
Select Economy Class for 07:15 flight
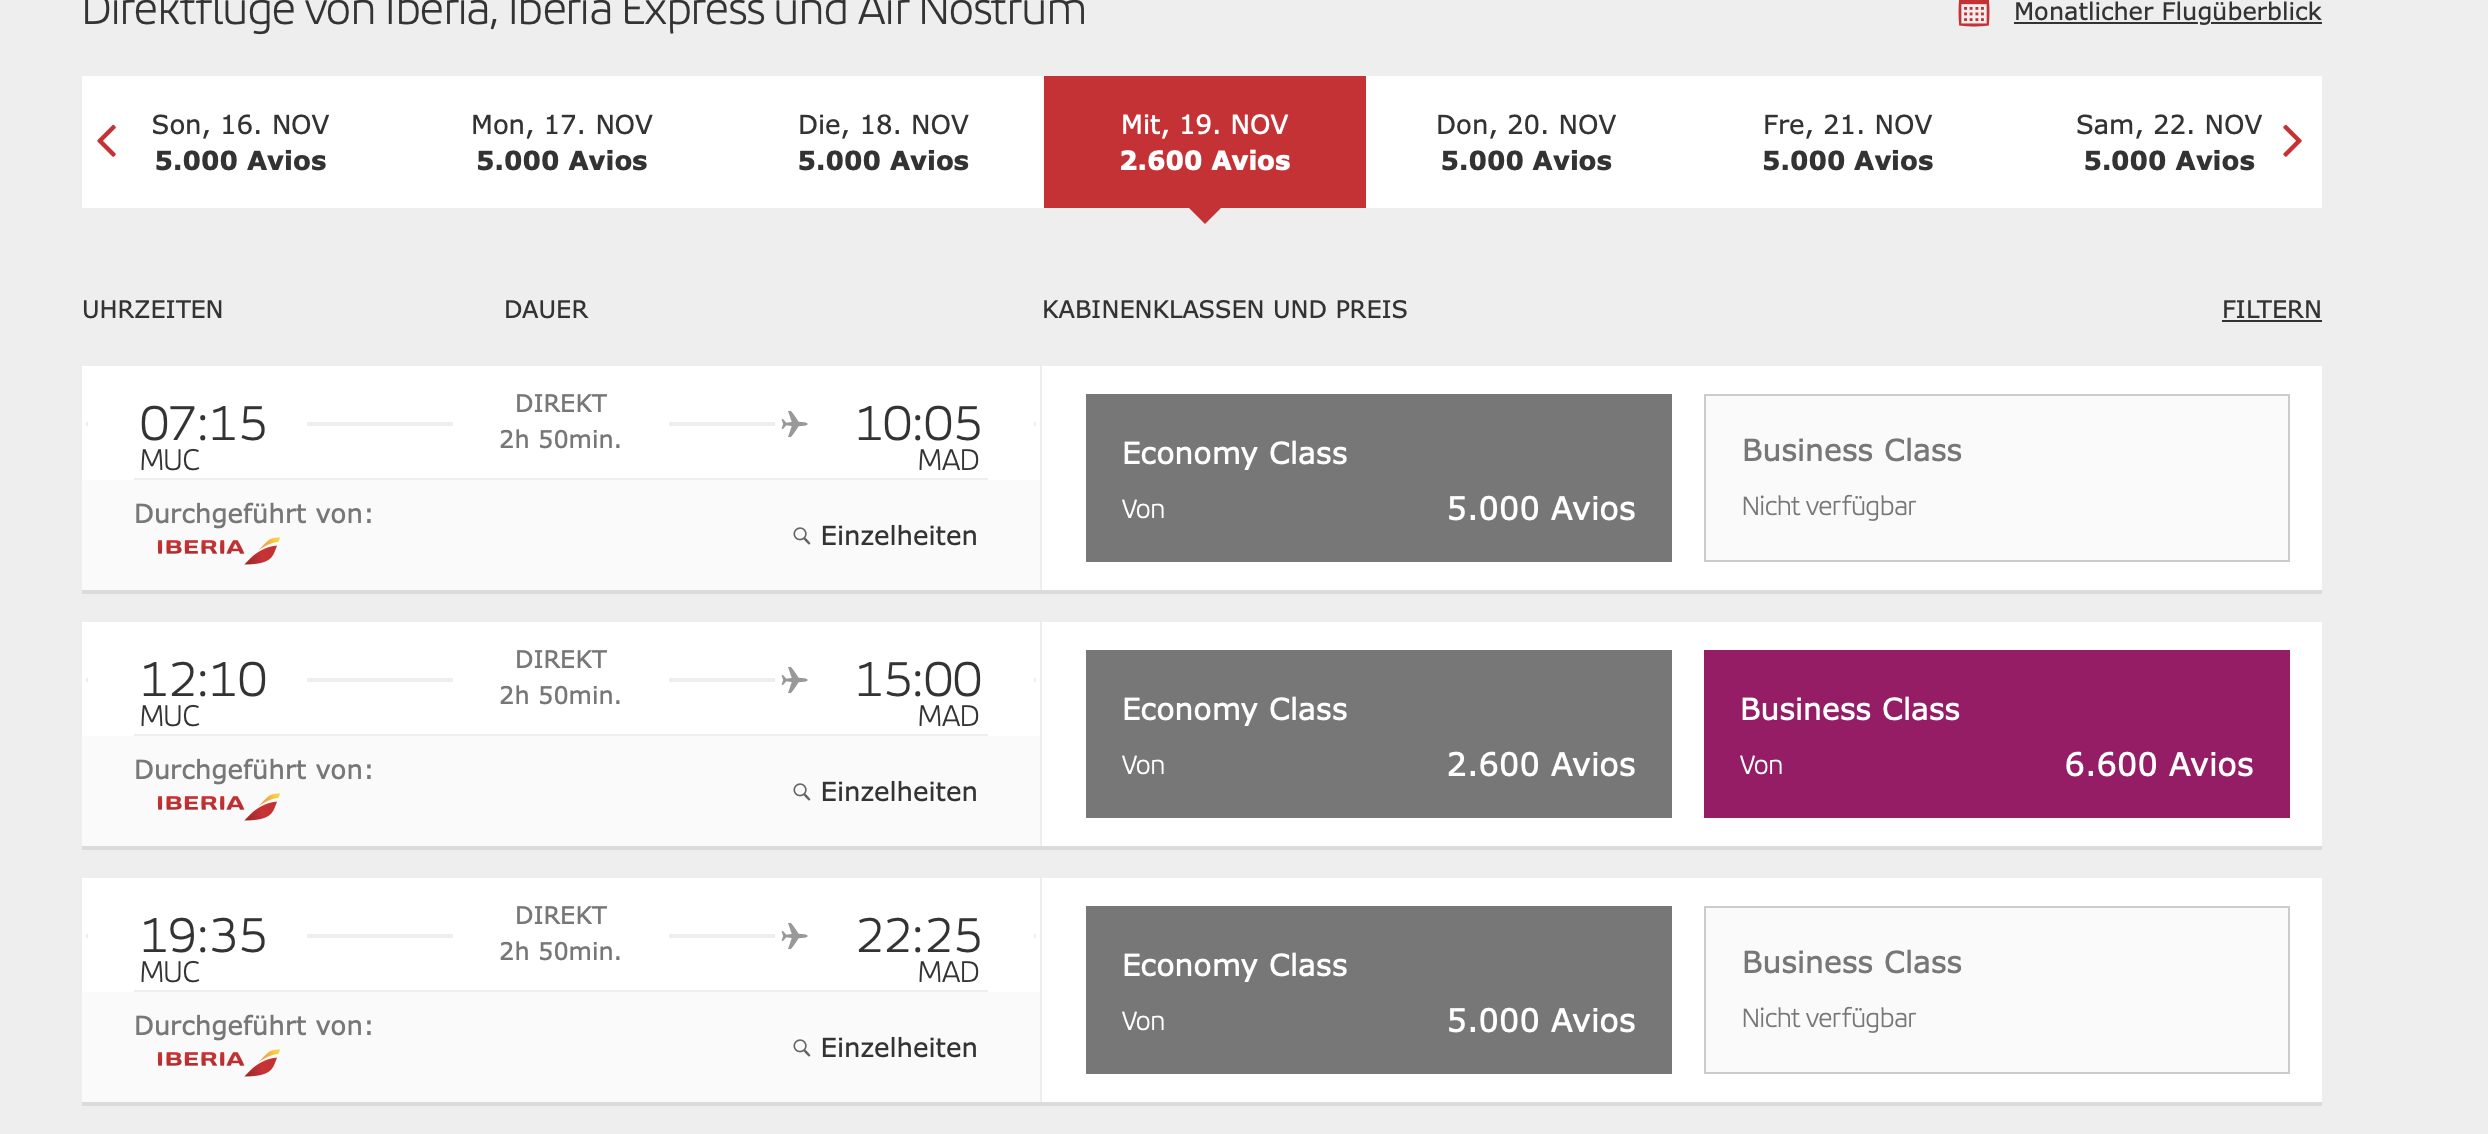pos(1378,478)
